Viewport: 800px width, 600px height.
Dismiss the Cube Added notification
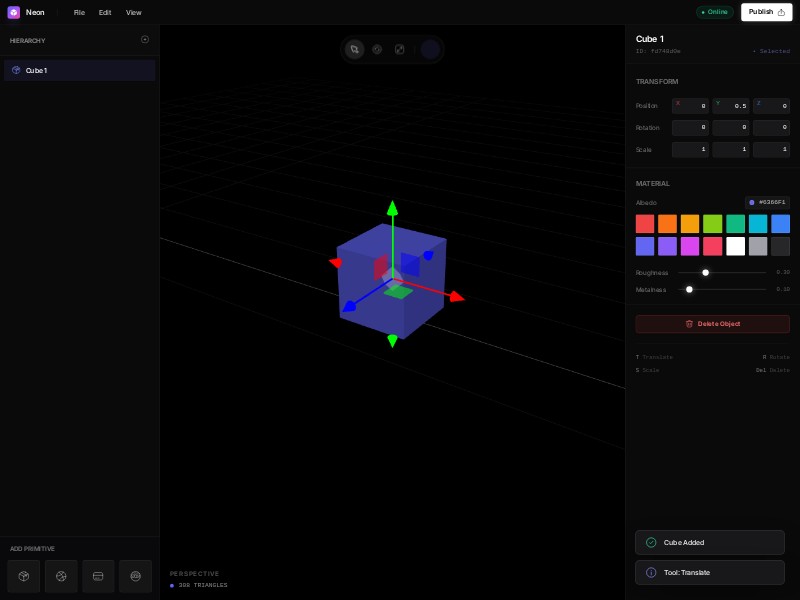[709, 541]
